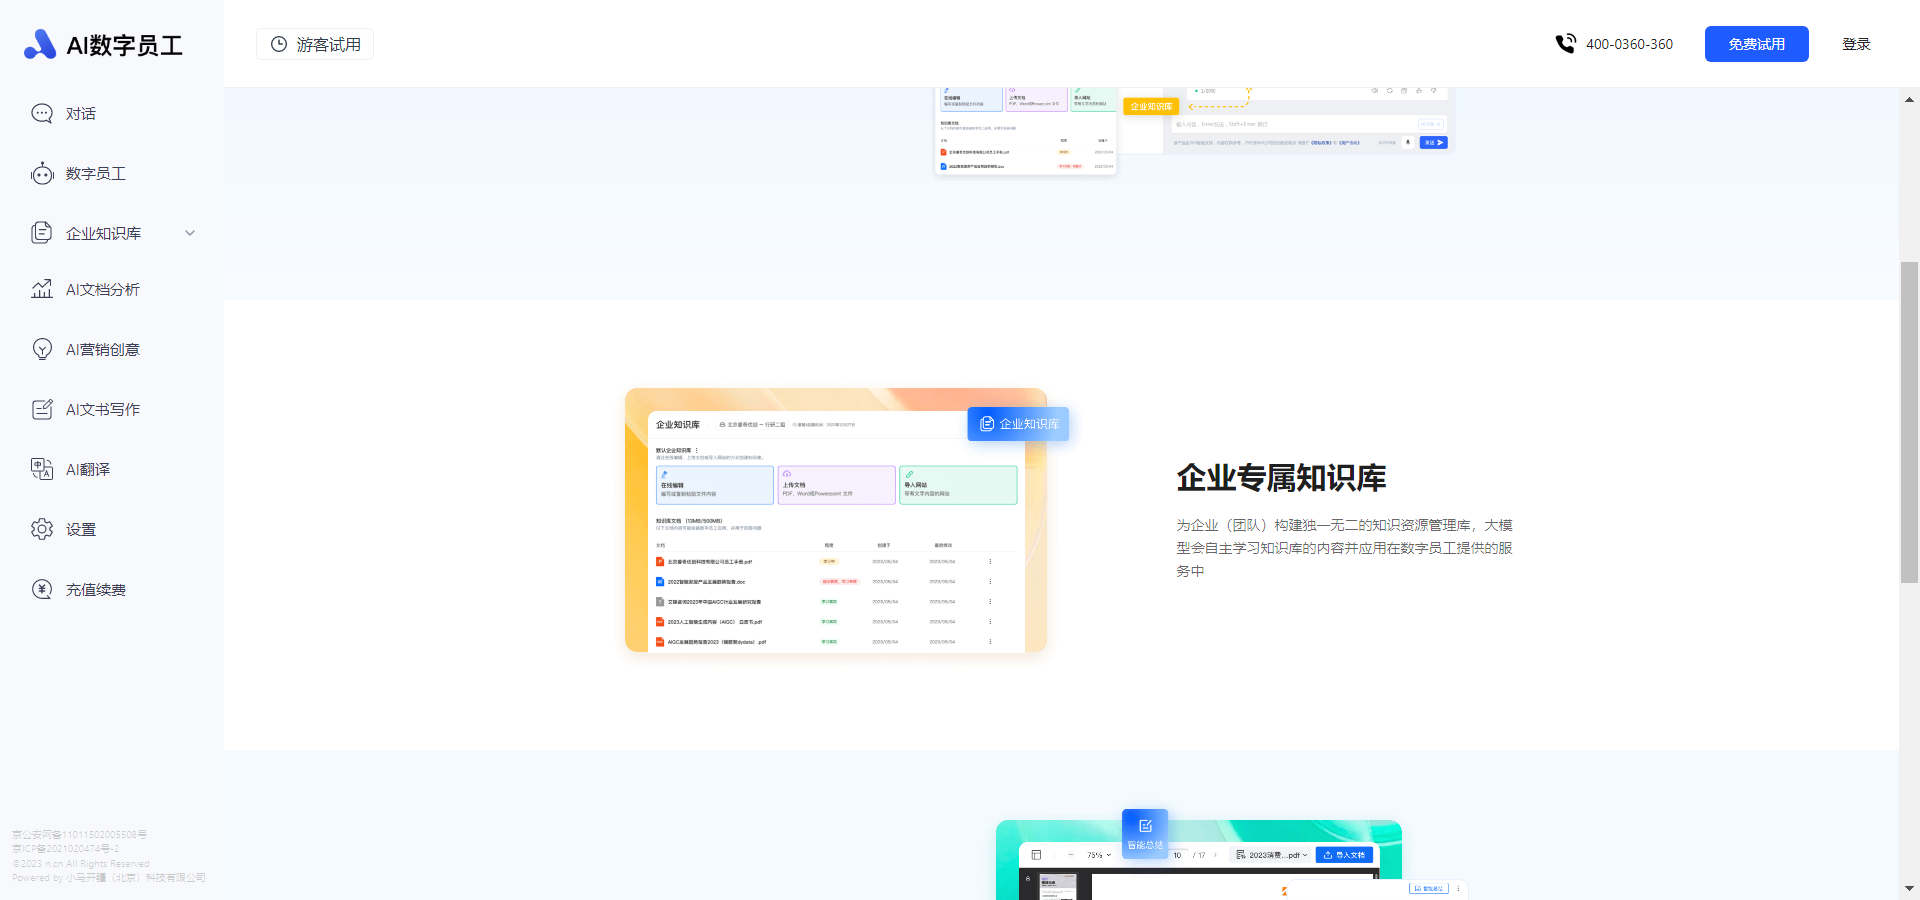Open the AI文档分析 chart icon
Viewport: 1920px width, 900px height.
pyautogui.click(x=42, y=289)
